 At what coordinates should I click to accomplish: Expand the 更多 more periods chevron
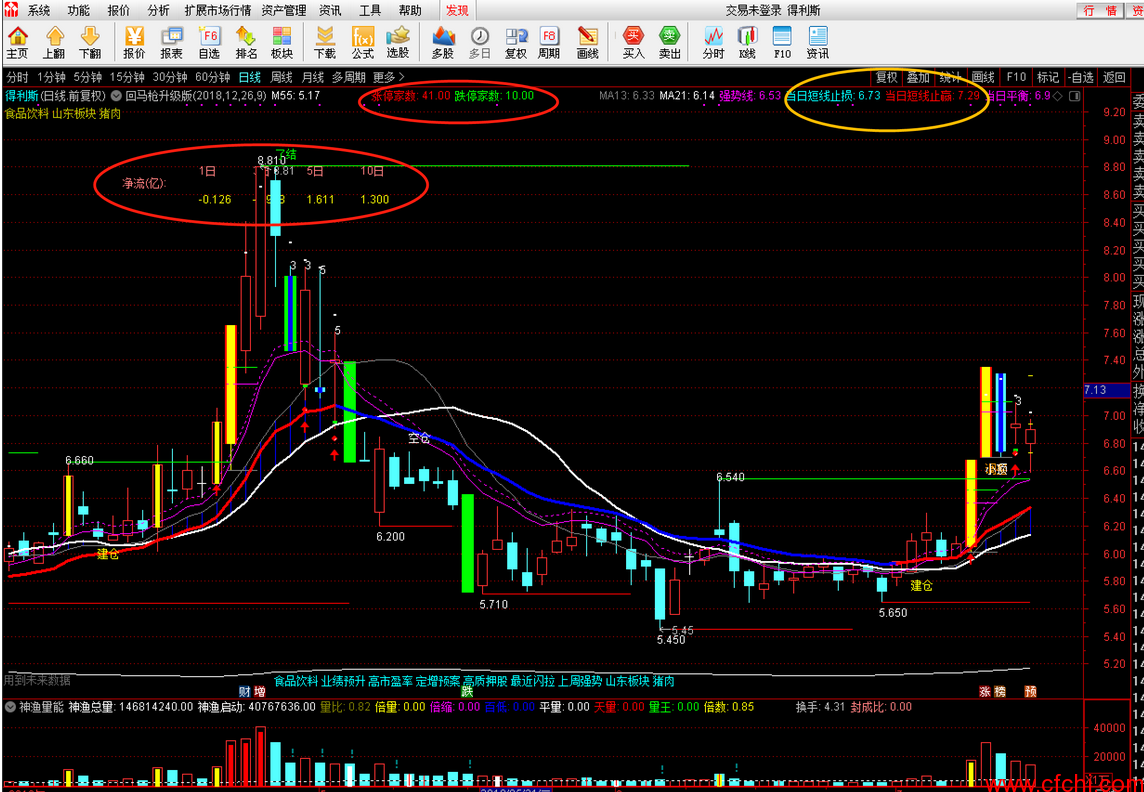point(388,77)
